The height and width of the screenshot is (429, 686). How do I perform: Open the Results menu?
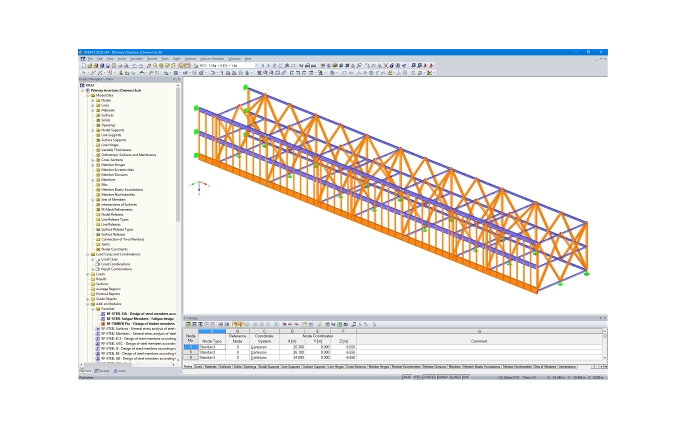(x=152, y=59)
